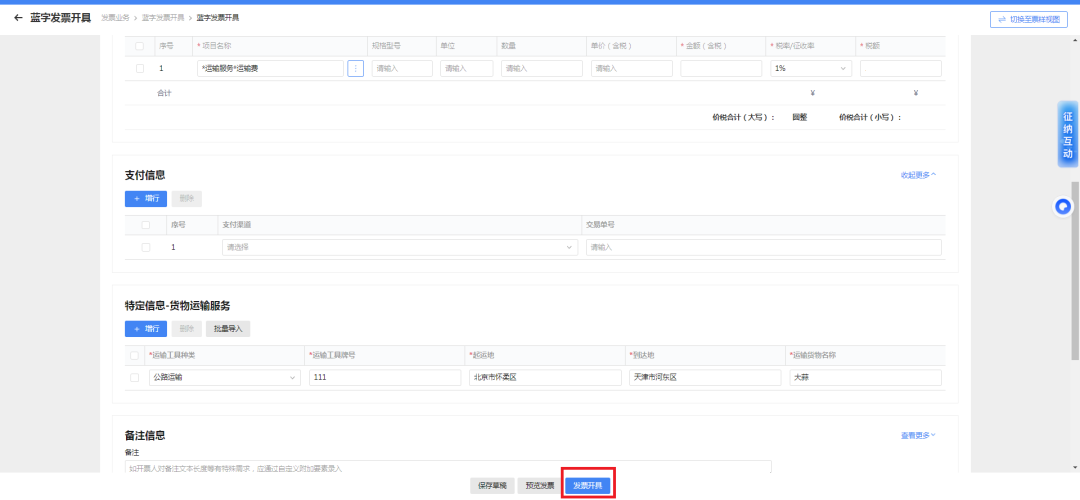Image resolution: width=1080 pixels, height=500 pixels.
Task: Click the 预览发票 button
Action: 539,486
